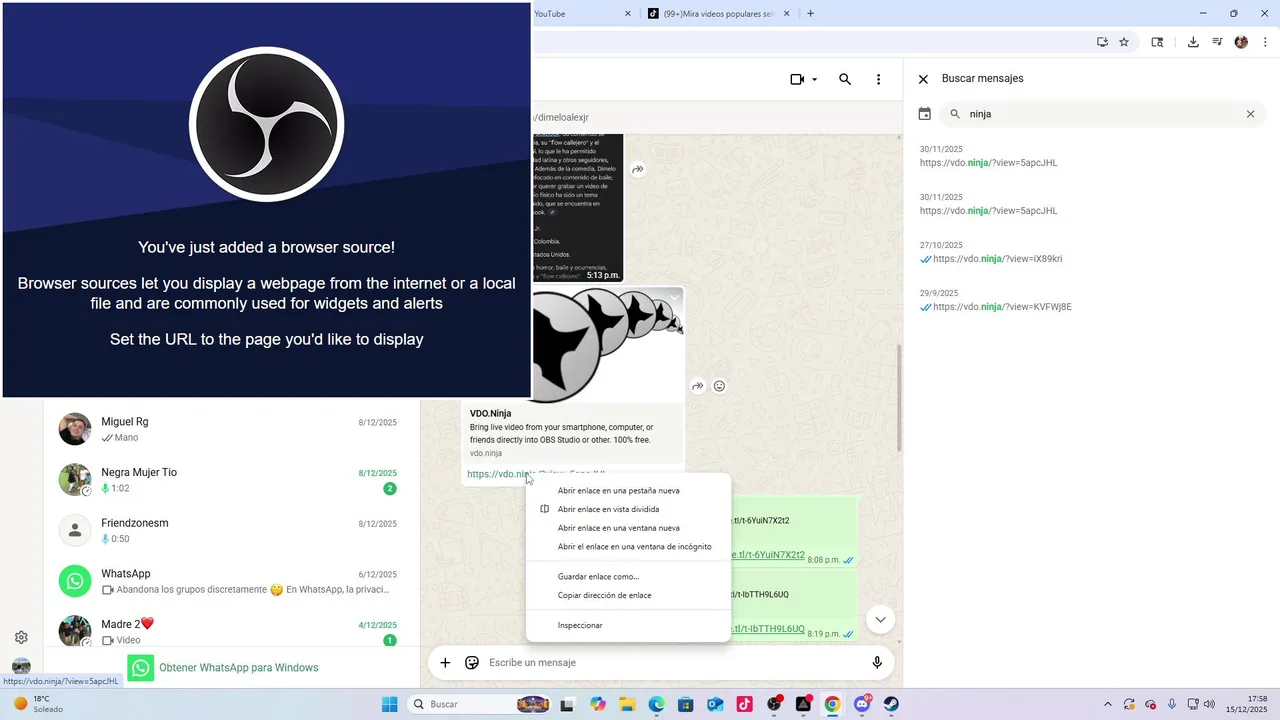Click the OBS logo in the overlay
This screenshot has width=1280, height=720.
click(x=267, y=124)
